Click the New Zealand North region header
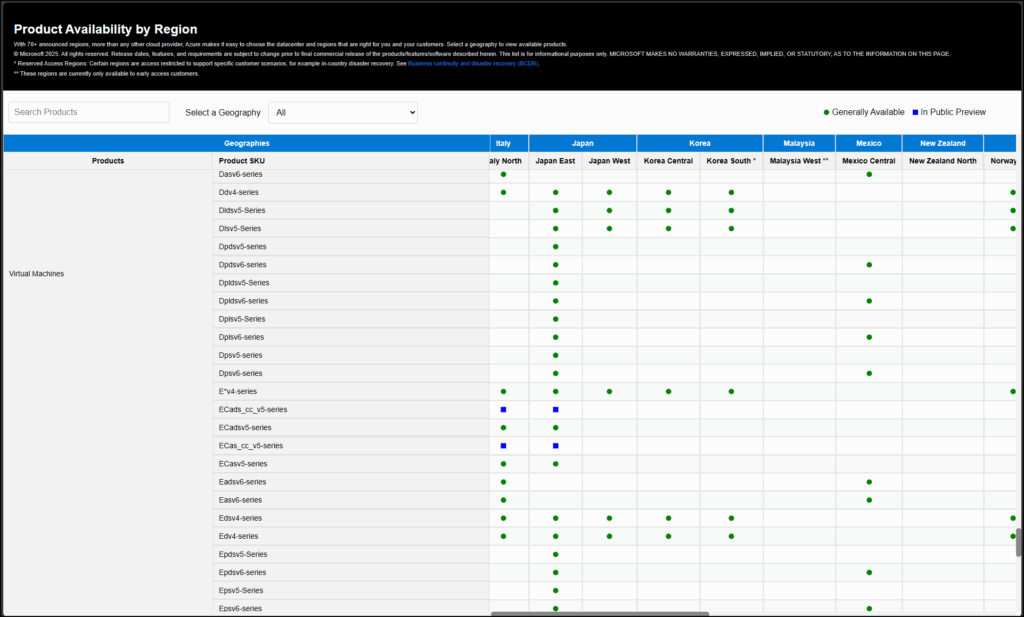The height and width of the screenshot is (617, 1024). [x=942, y=161]
